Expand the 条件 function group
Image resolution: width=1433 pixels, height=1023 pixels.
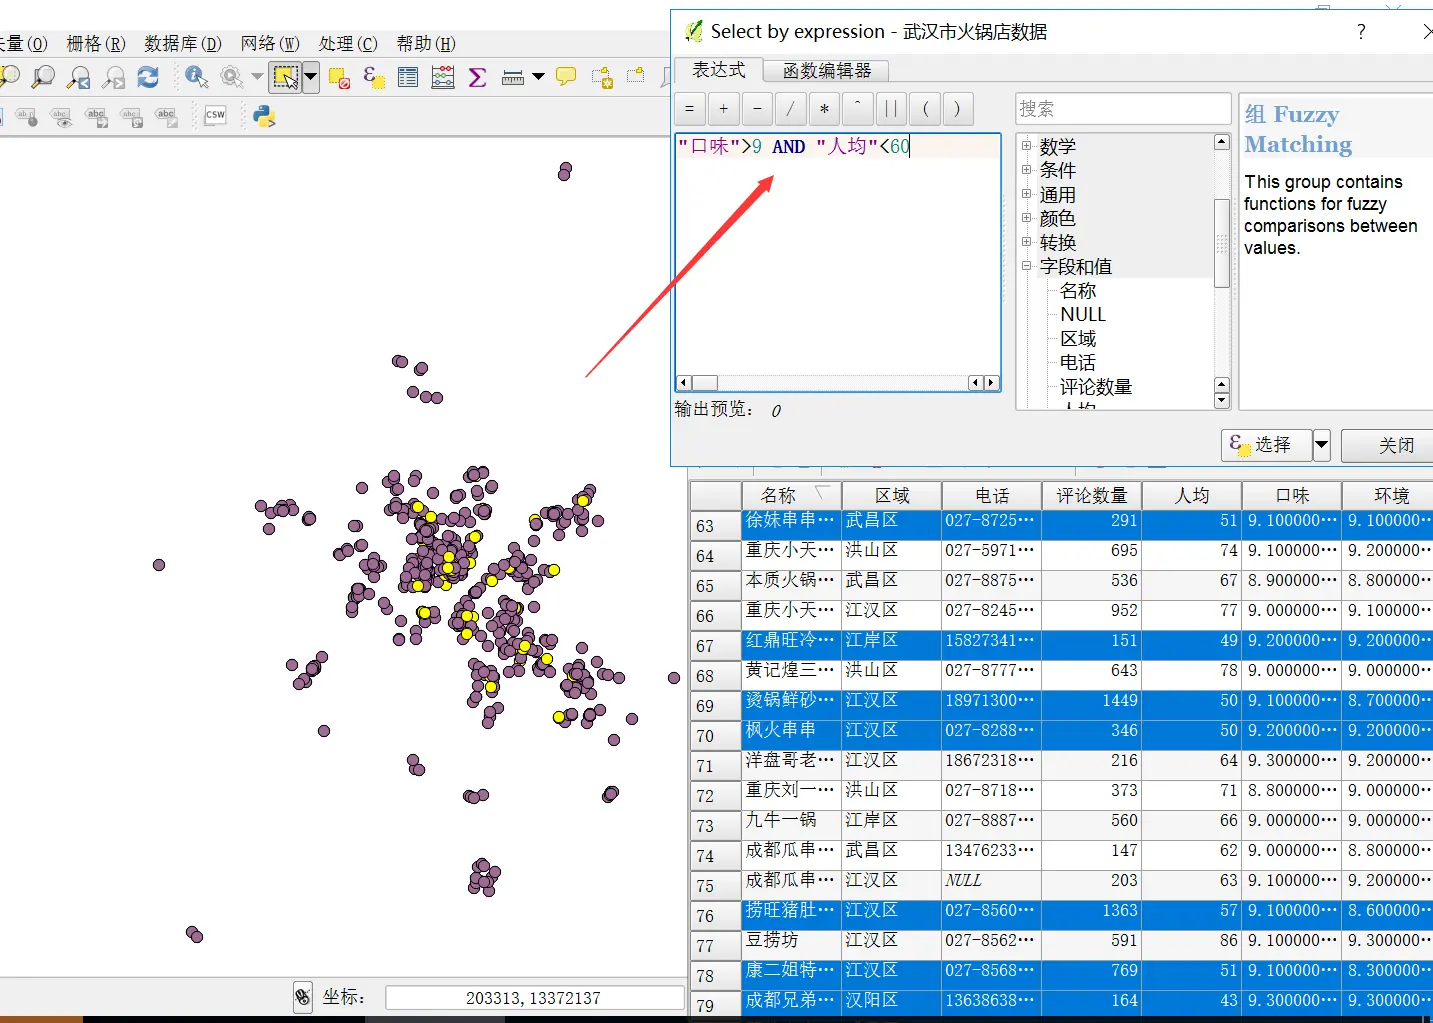coord(1026,170)
